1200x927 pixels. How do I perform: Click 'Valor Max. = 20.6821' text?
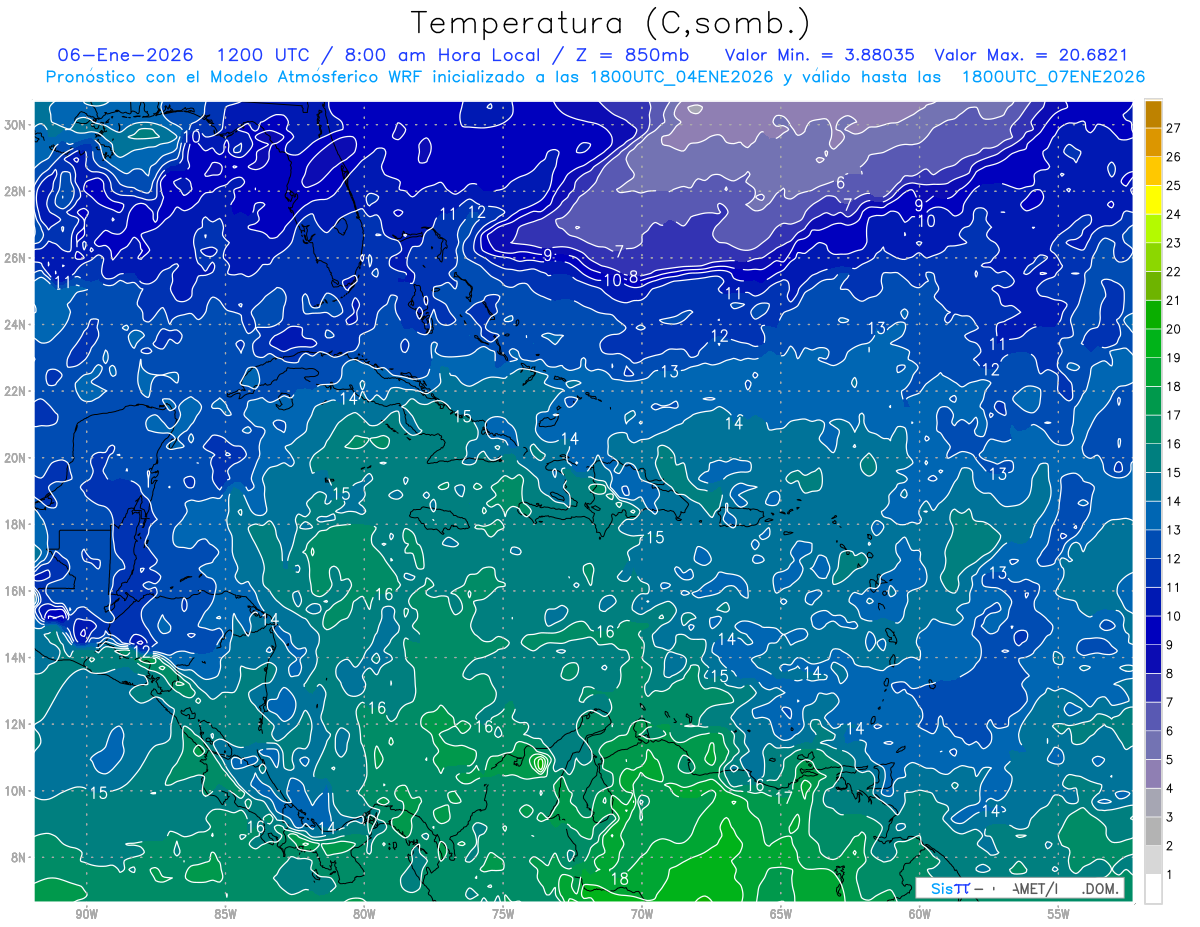pos(1031,55)
